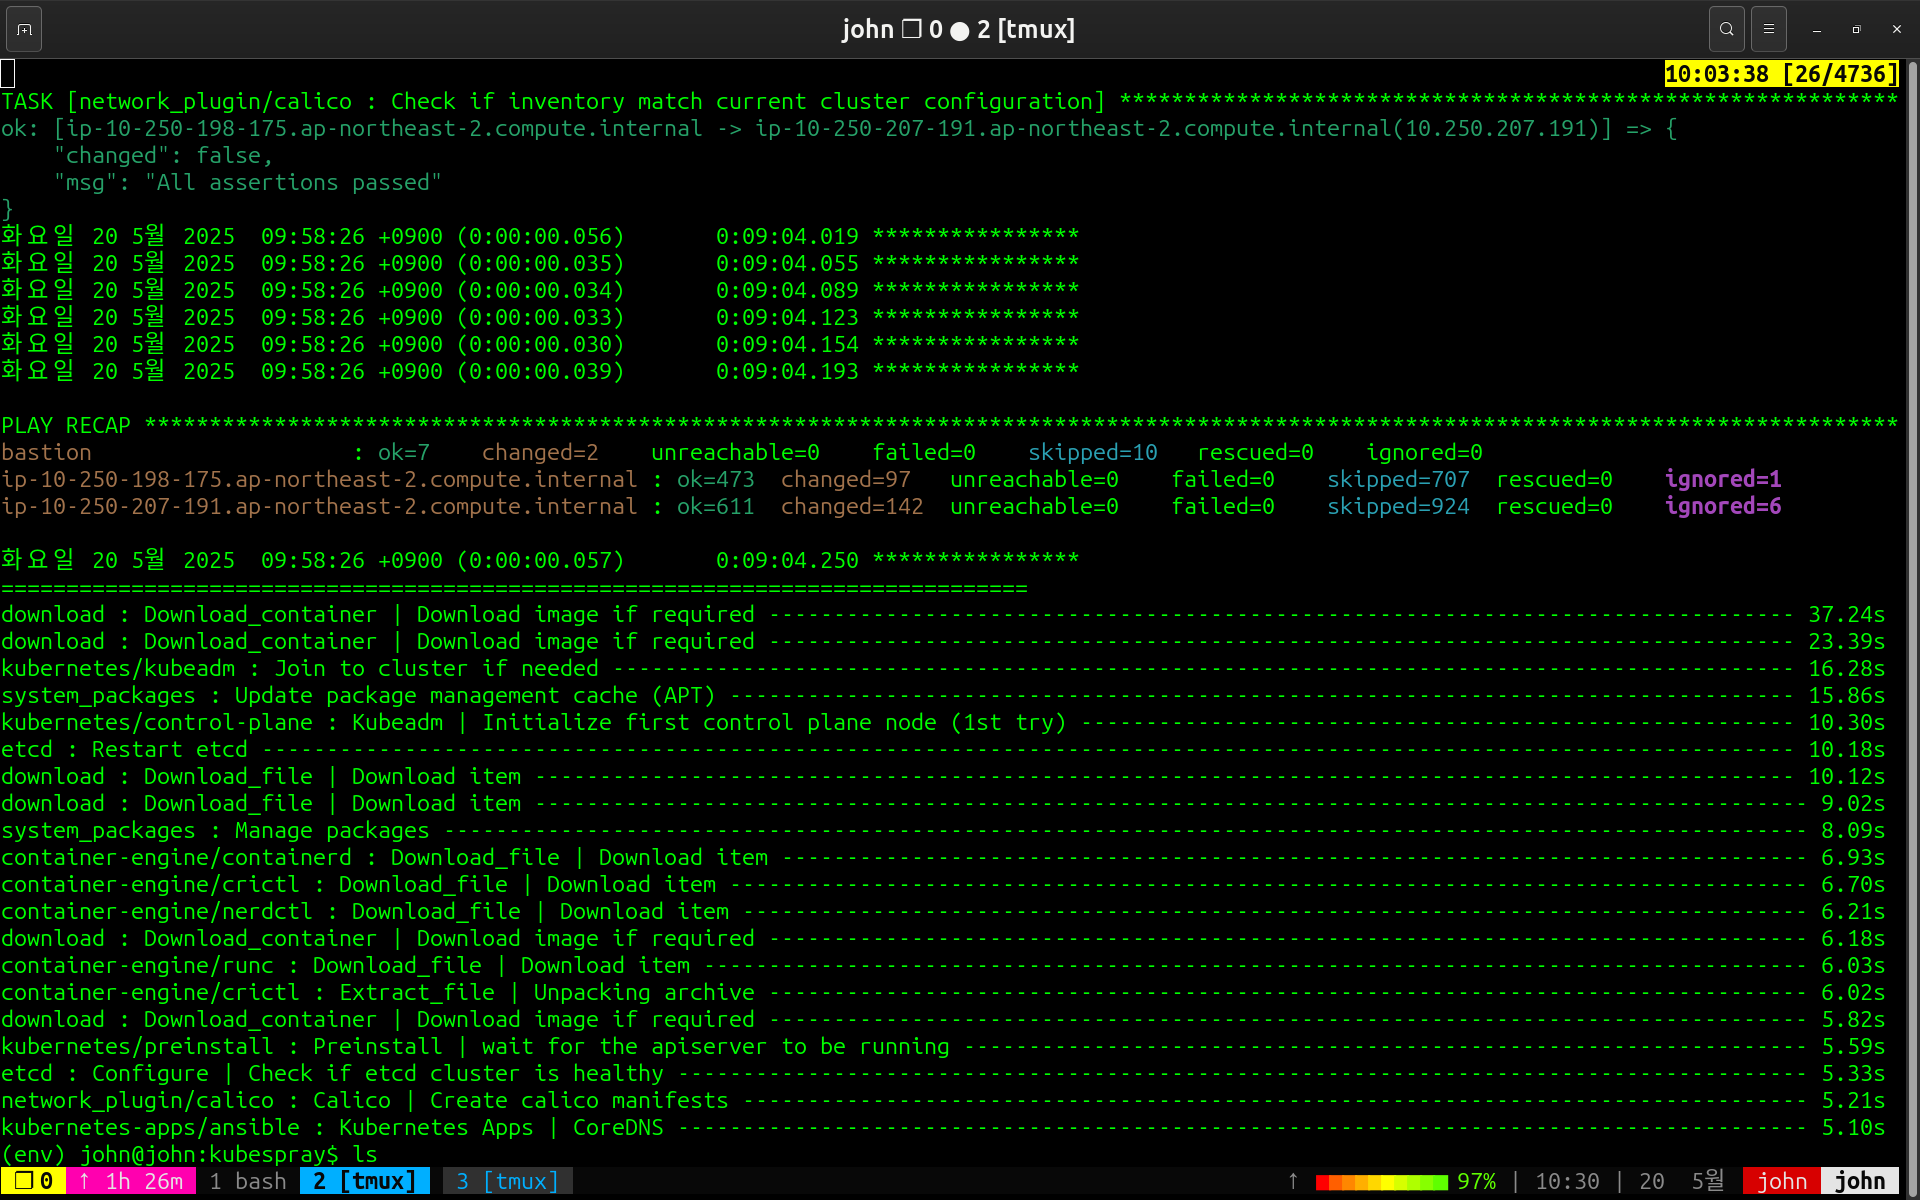Close the terminal window
The width and height of the screenshot is (1920, 1200).
1896,30
